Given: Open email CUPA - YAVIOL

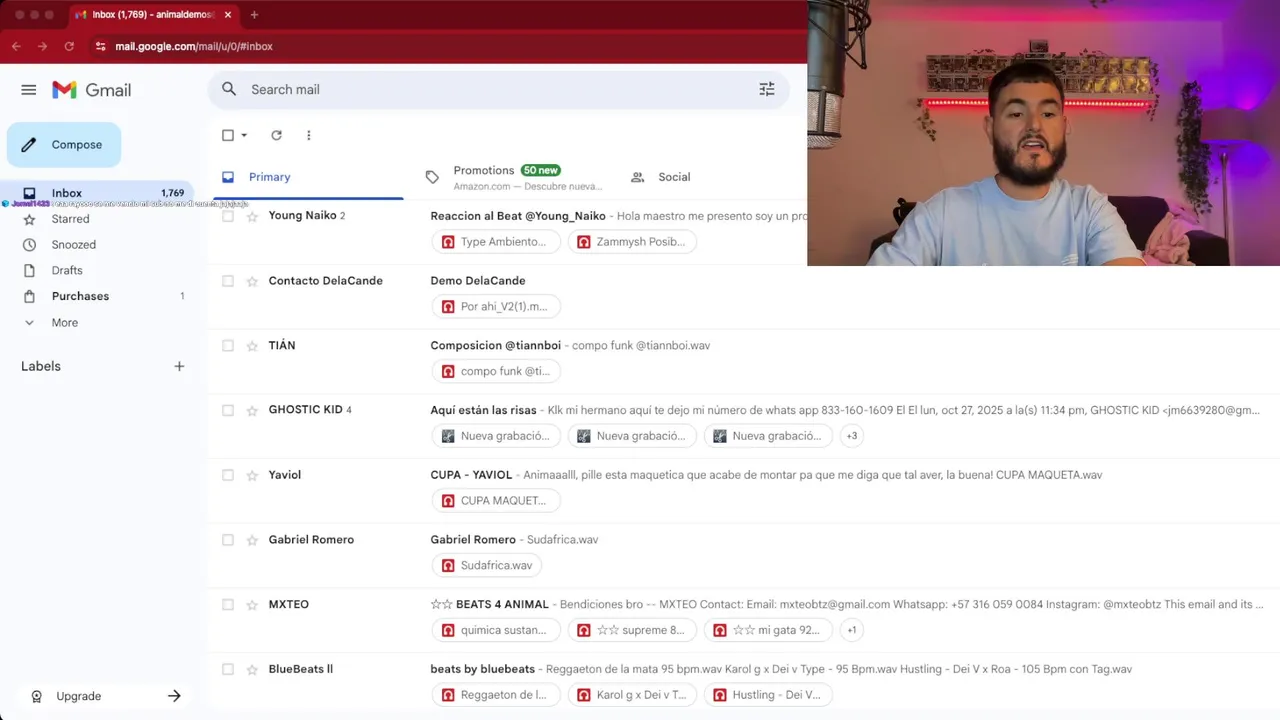Looking at the screenshot, I should click(x=471, y=475).
